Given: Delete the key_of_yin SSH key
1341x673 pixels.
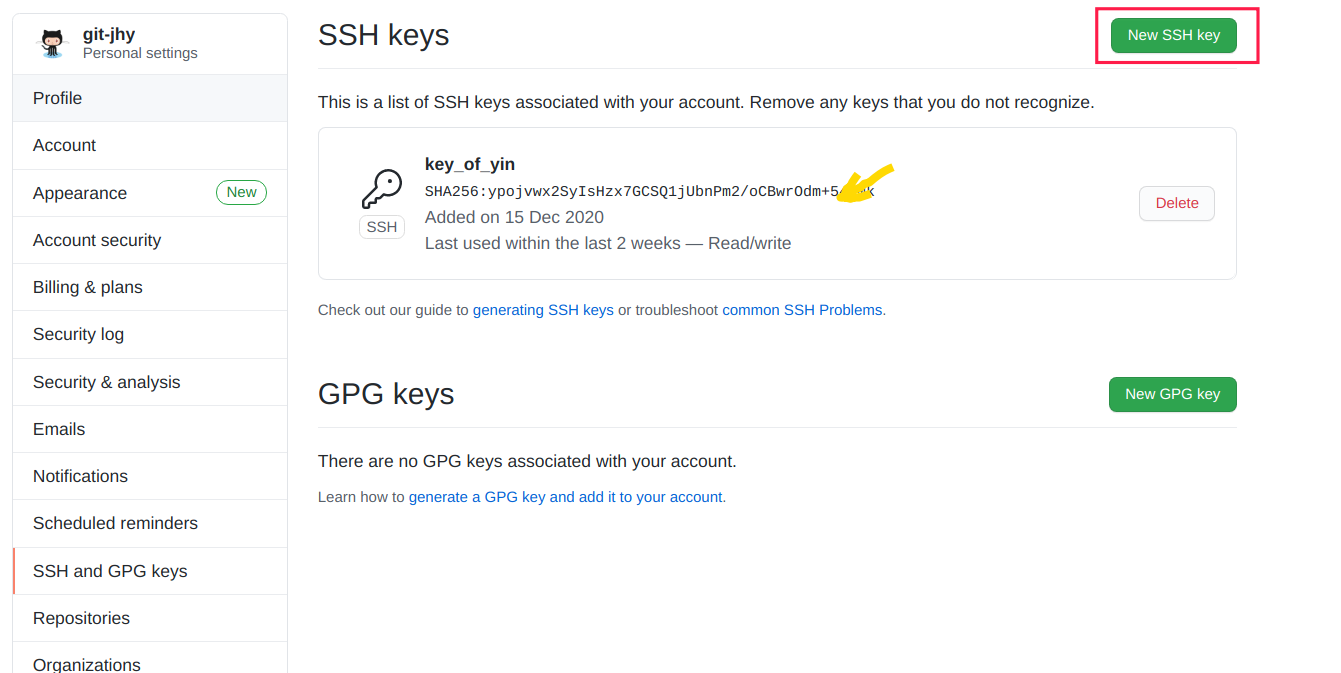Looking at the screenshot, I should (x=1177, y=203).
